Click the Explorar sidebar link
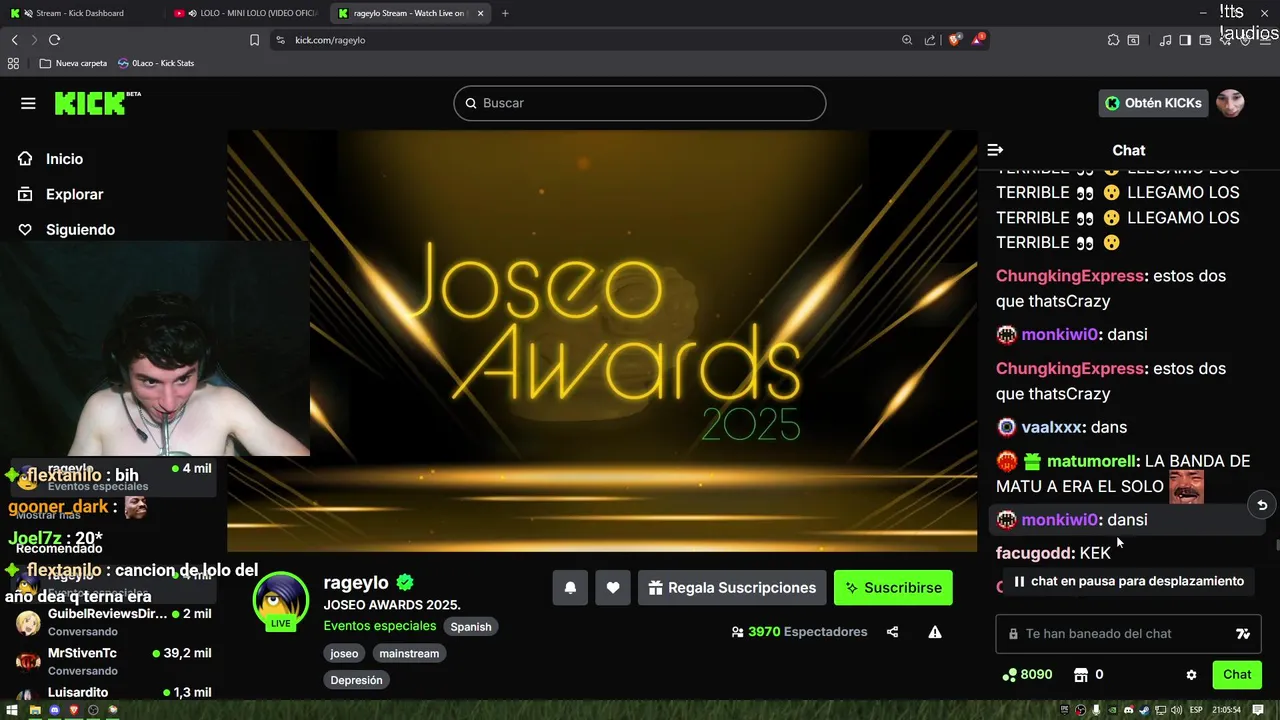The height and width of the screenshot is (720, 1280). pyautogui.click(x=74, y=194)
